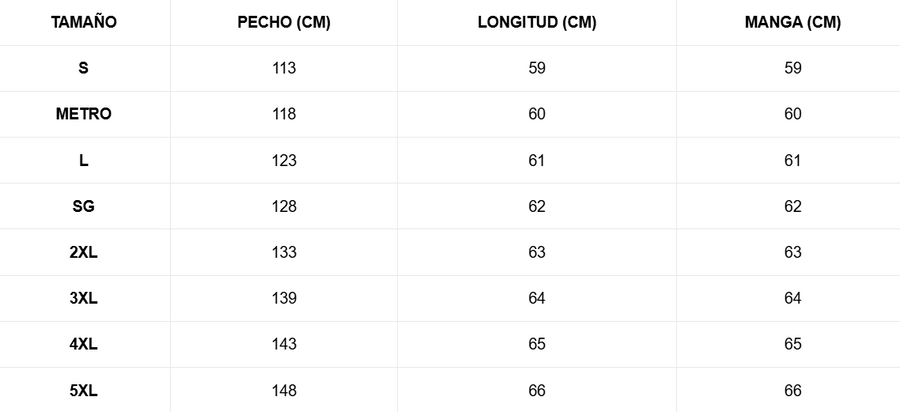900x412 pixels.
Task: Select the 2XL size row label
Action: coord(84,252)
